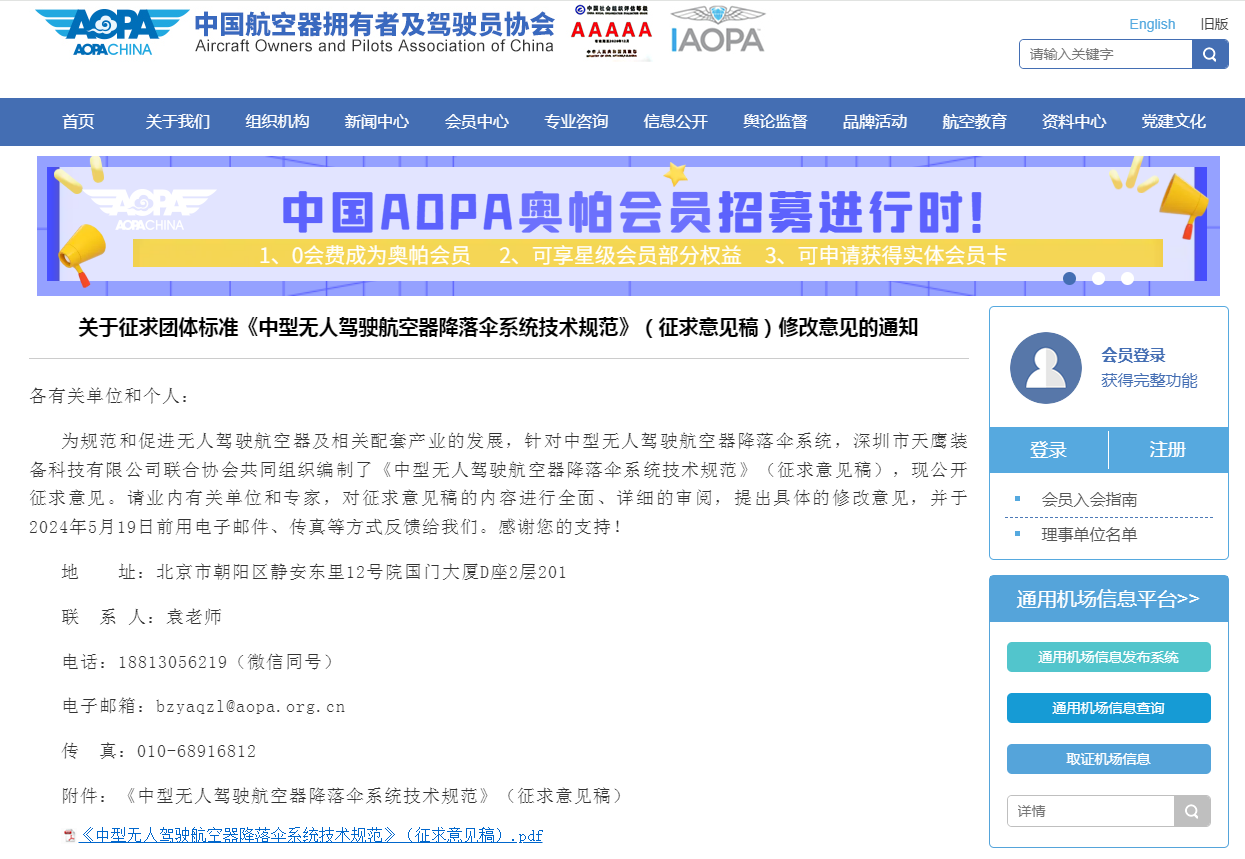Open the 会员中心 dropdown menu

coord(477,122)
